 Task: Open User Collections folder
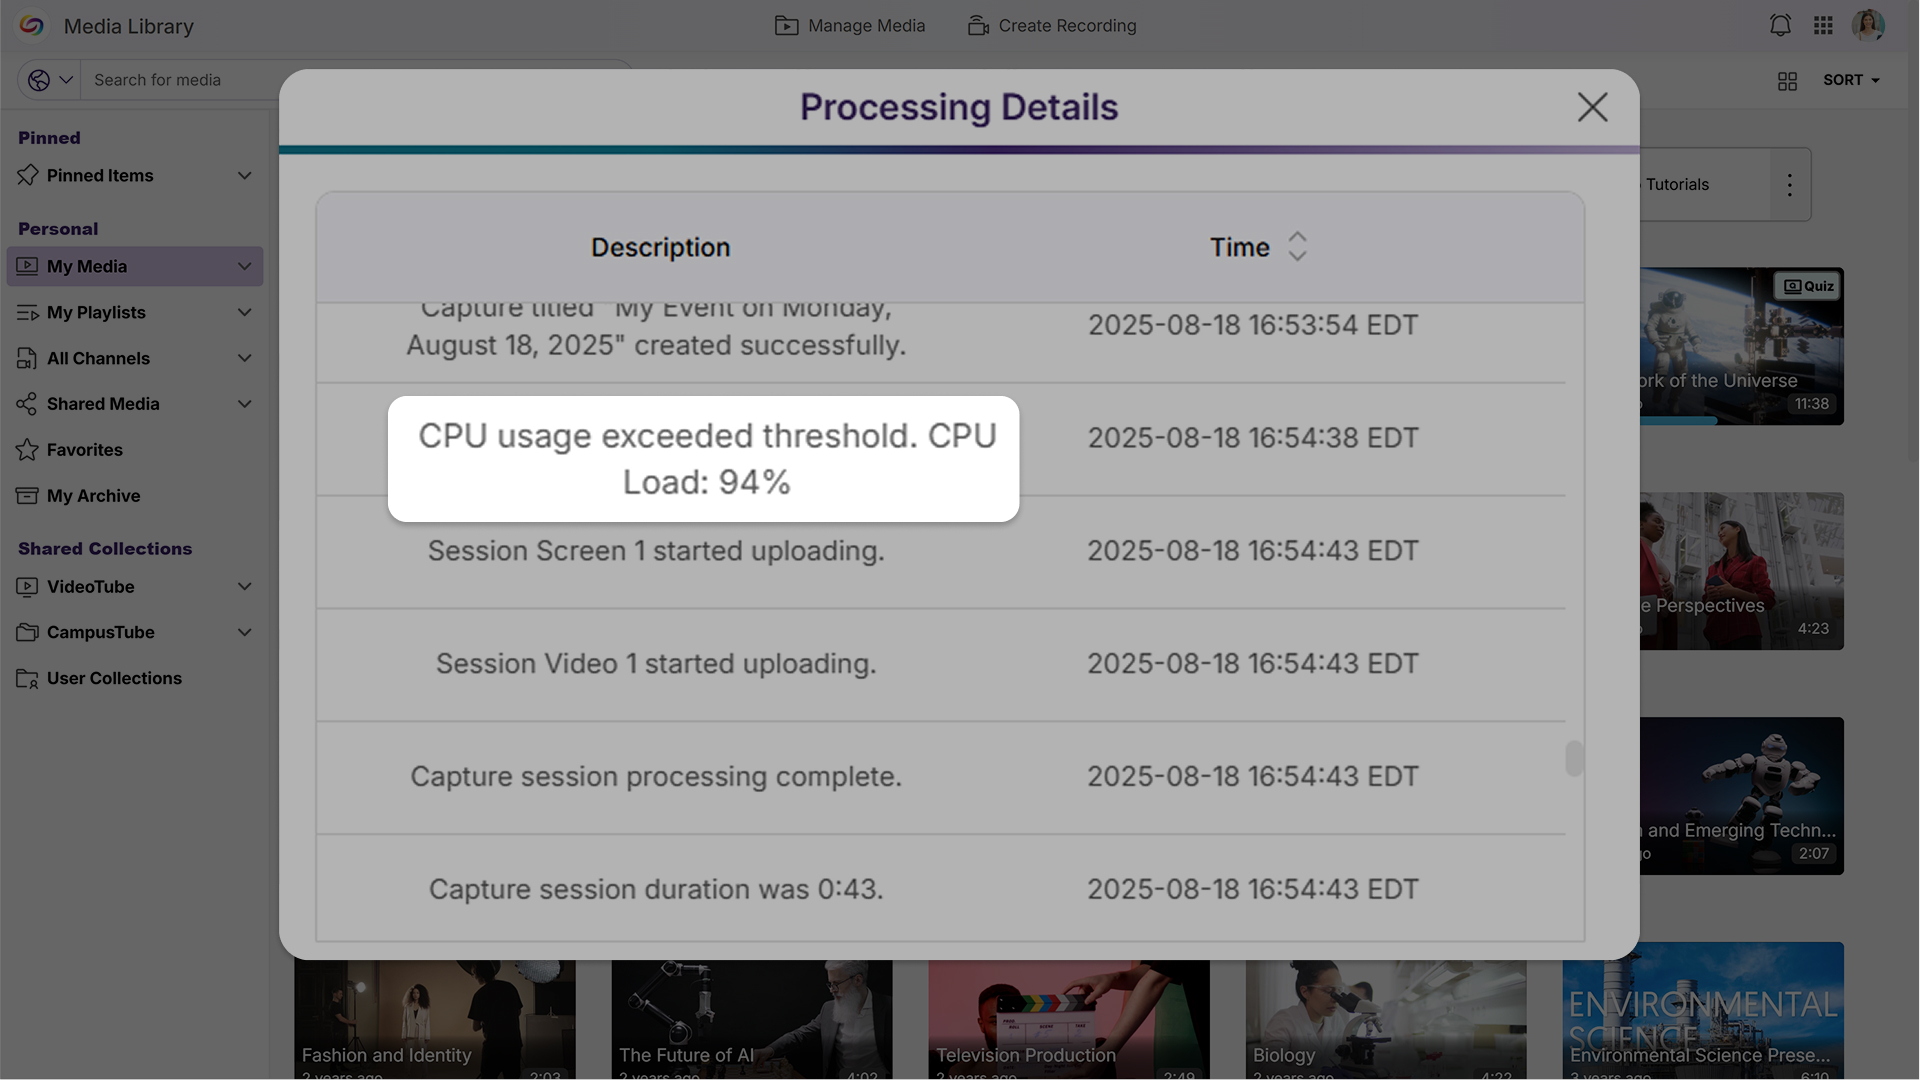(113, 678)
